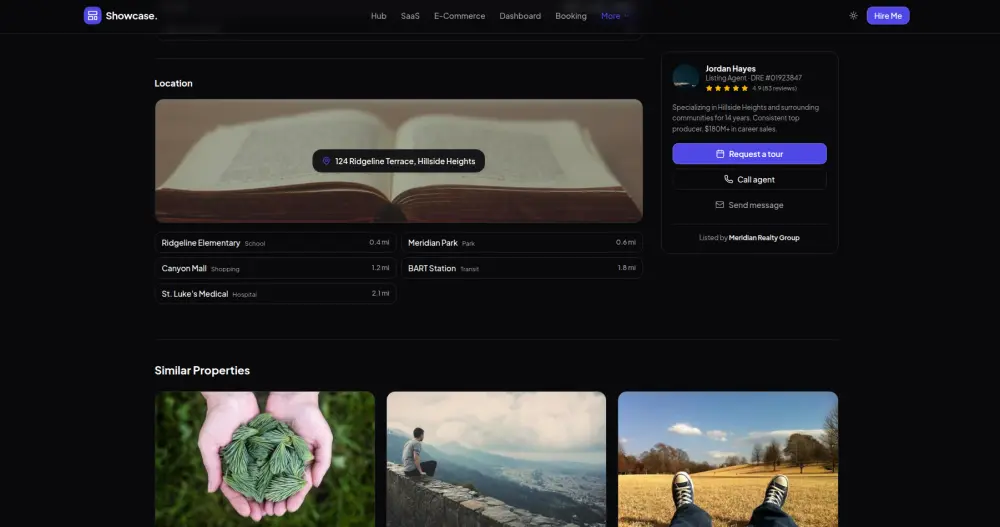Click the Showcase logo icon
1000x527 pixels.
coord(92,15)
